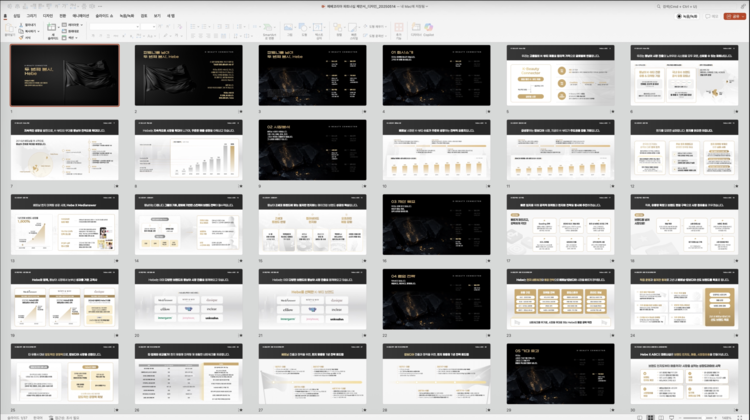Viewport: 750px width, 420px height.
Task: Open the font size combo box
Action: coord(148,27)
